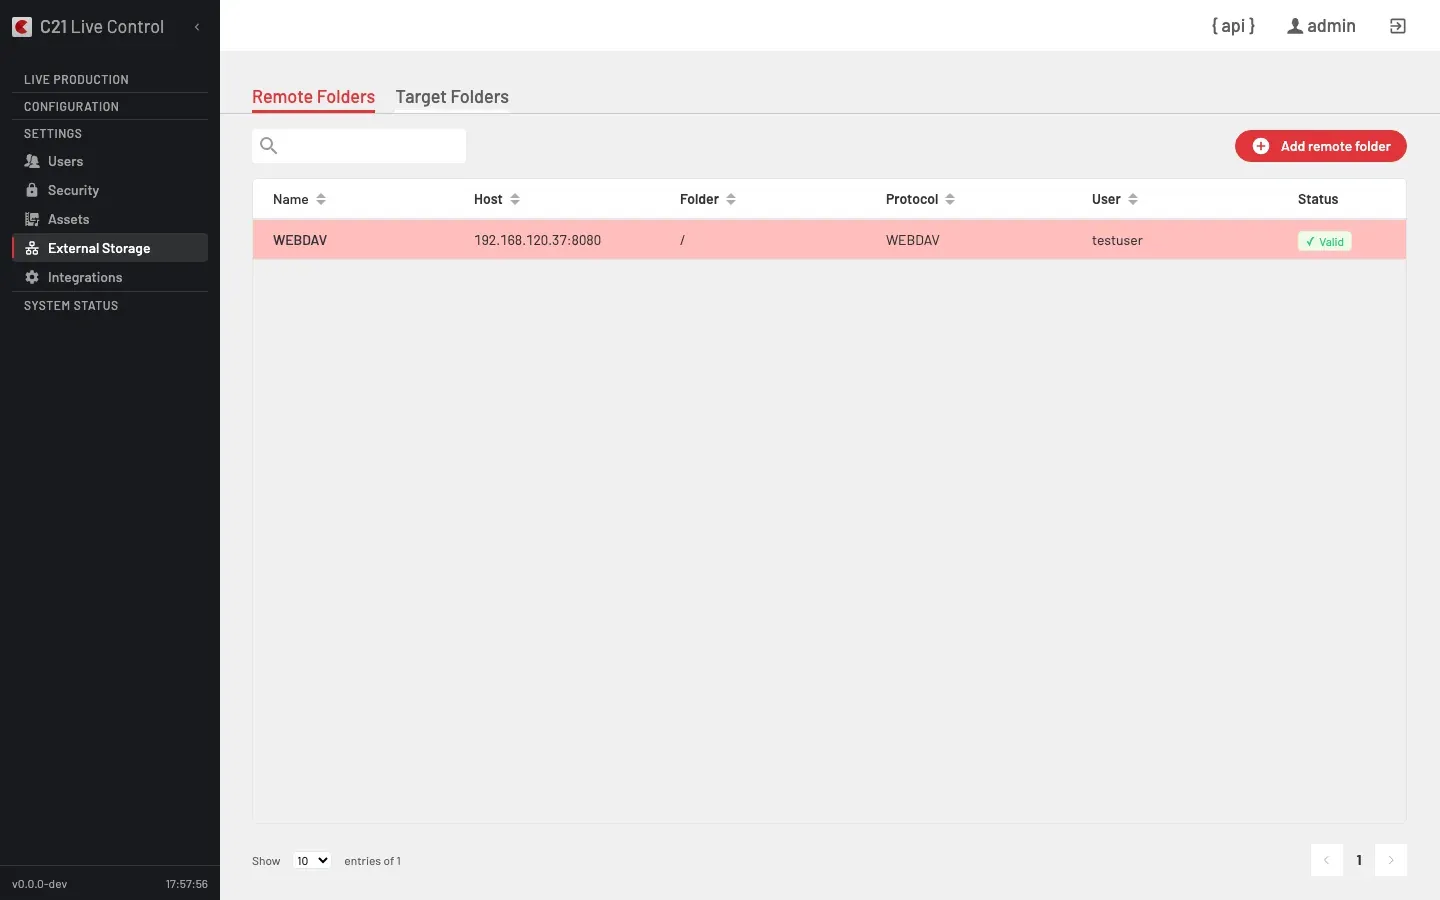Click the External Storage network icon
The image size is (1440, 900).
point(32,248)
